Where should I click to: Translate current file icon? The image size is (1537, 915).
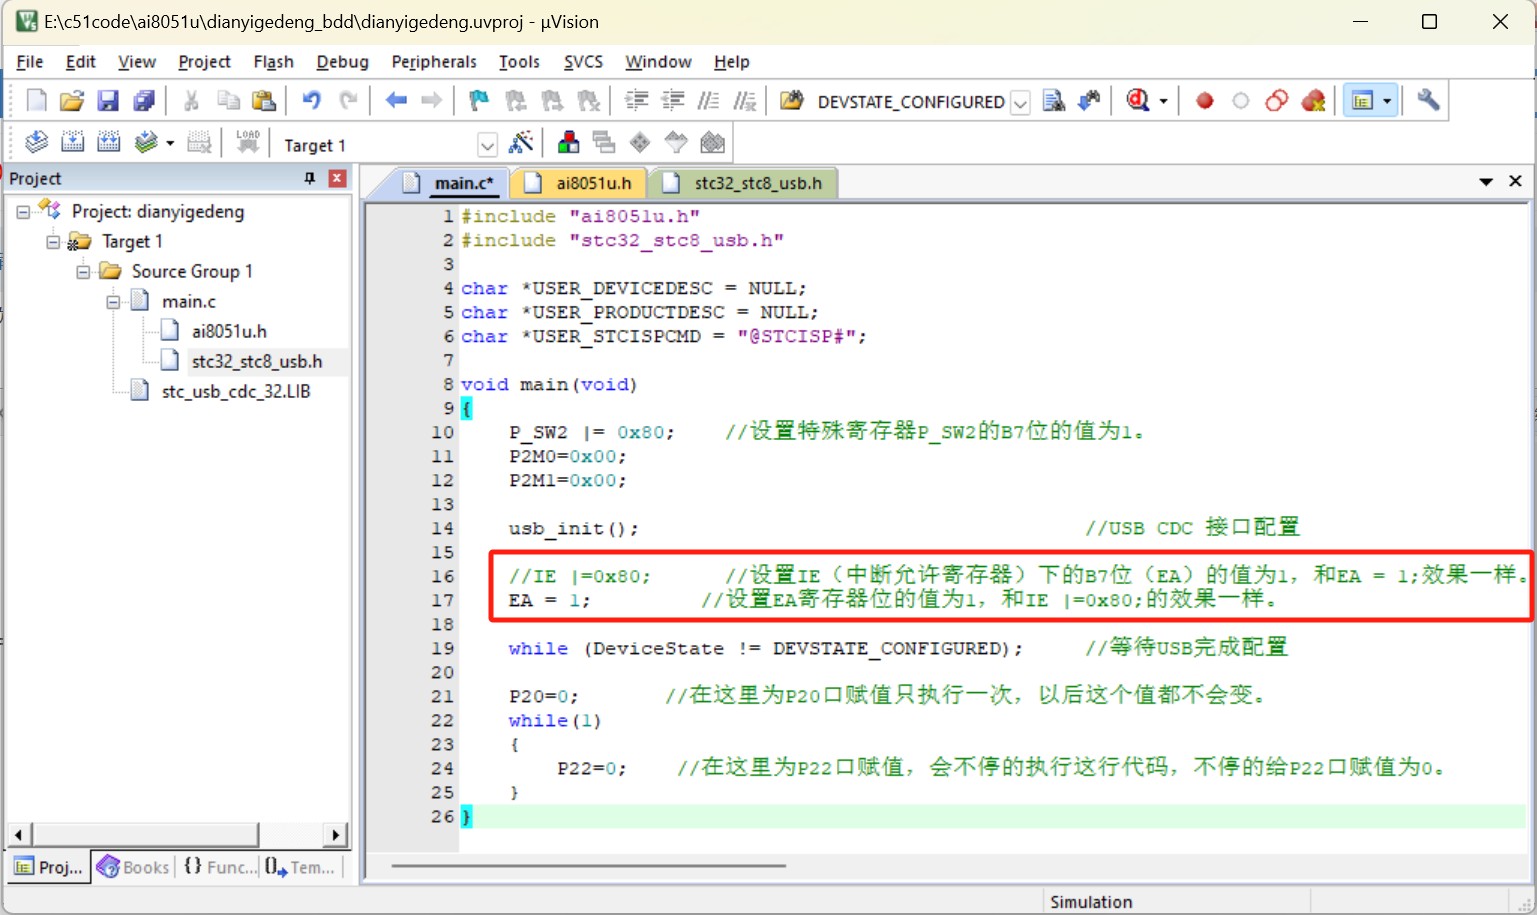(36, 142)
